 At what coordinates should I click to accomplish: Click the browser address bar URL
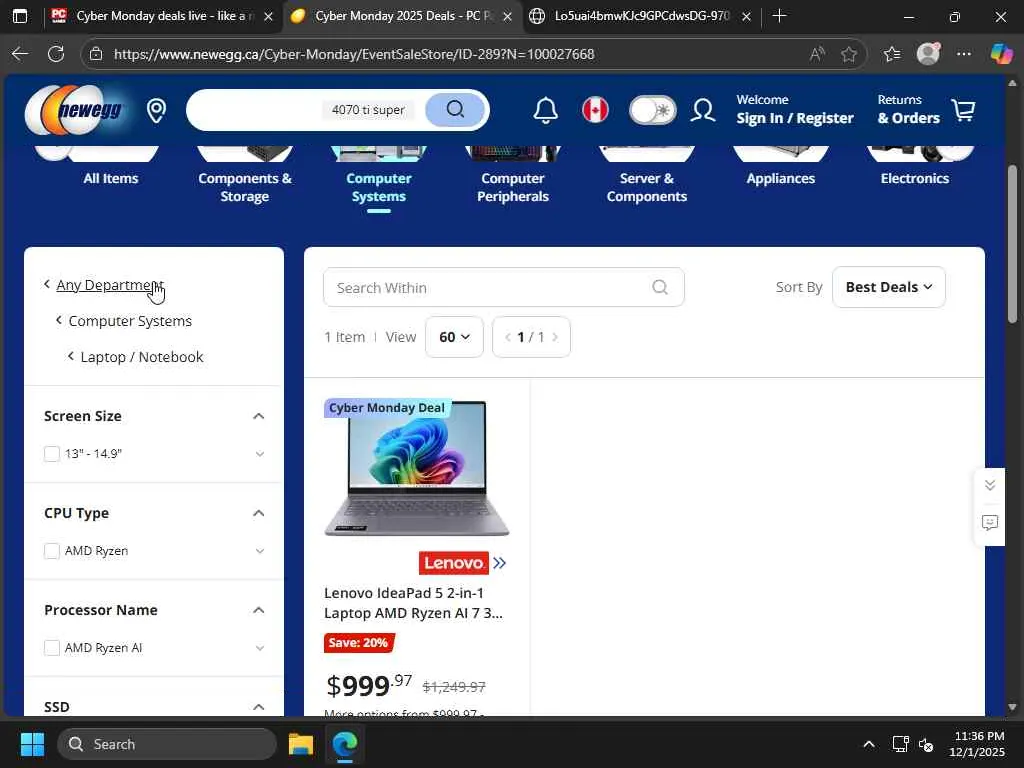coord(353,54)
